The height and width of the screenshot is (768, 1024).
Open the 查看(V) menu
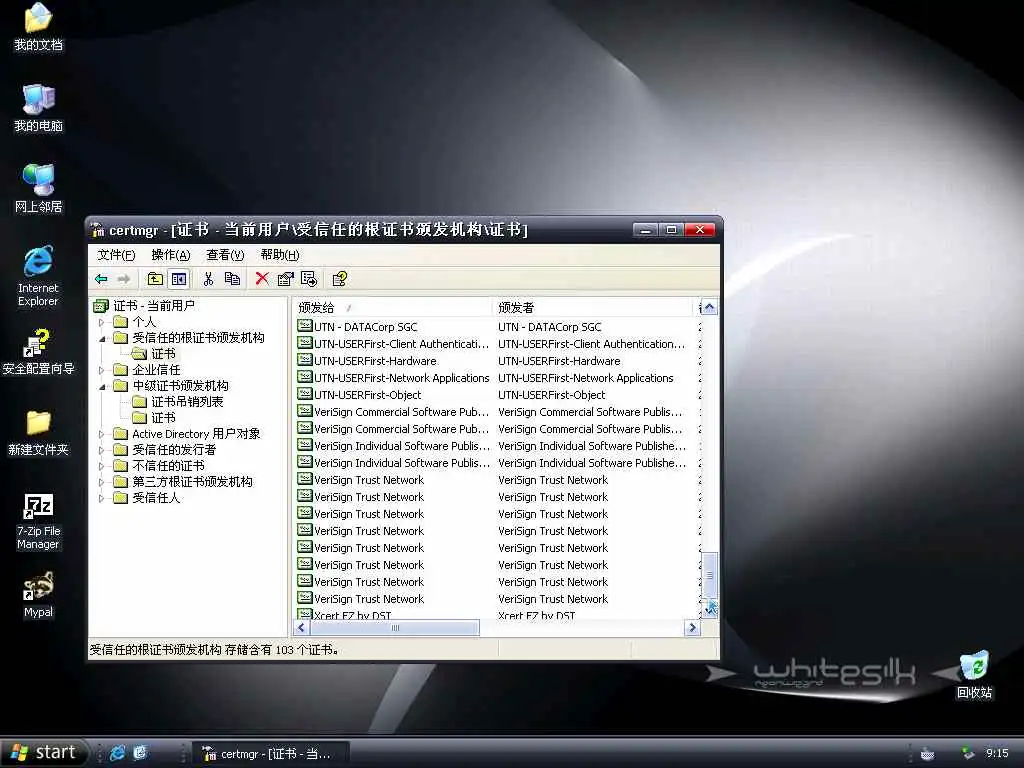click(225, 255)
